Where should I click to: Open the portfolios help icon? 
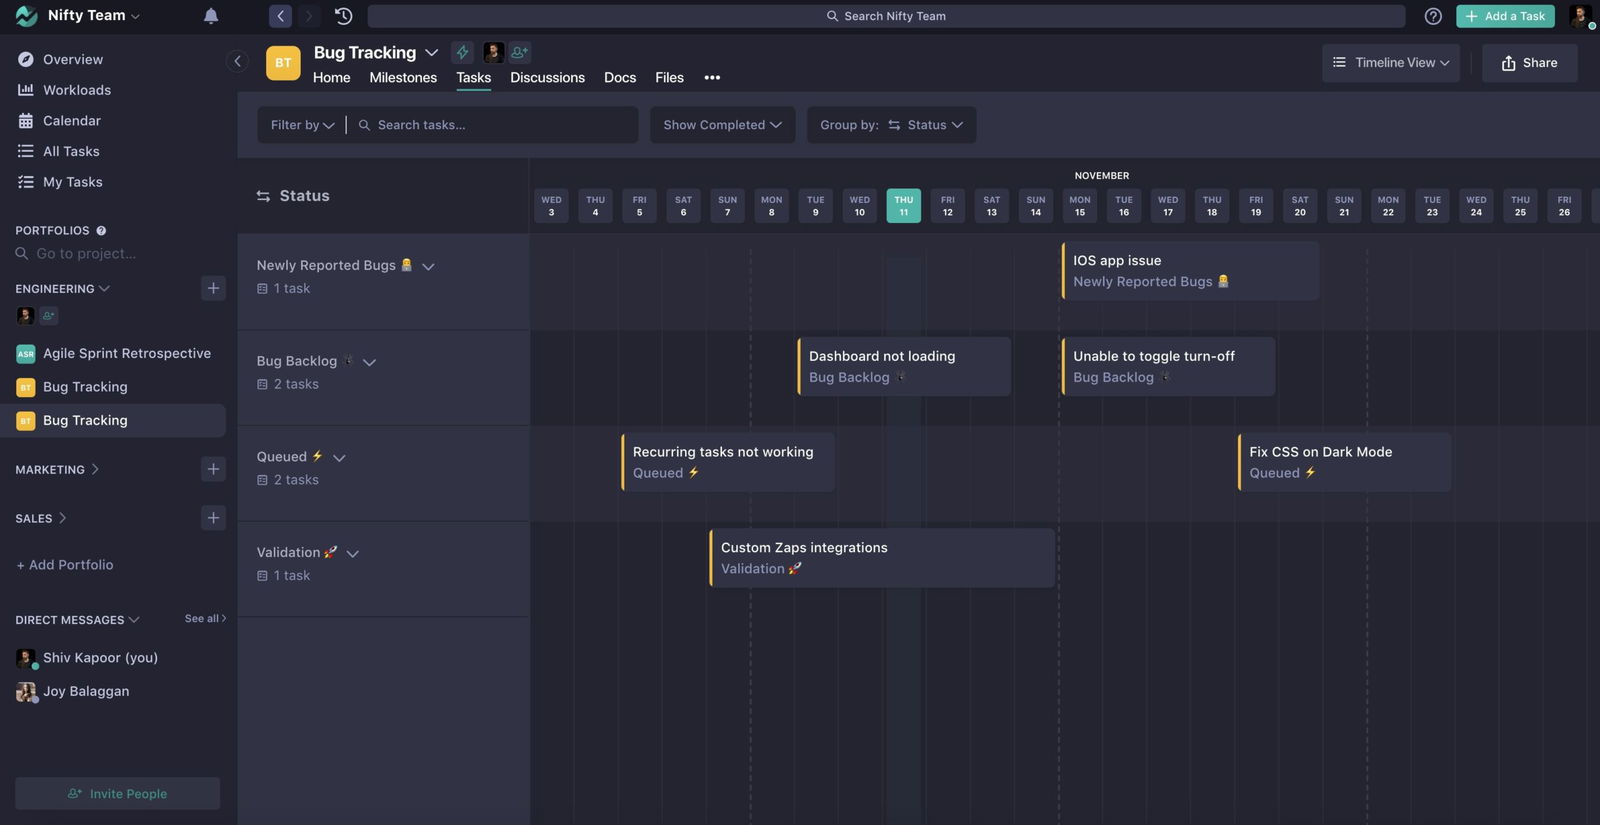[x=101, y=230]
